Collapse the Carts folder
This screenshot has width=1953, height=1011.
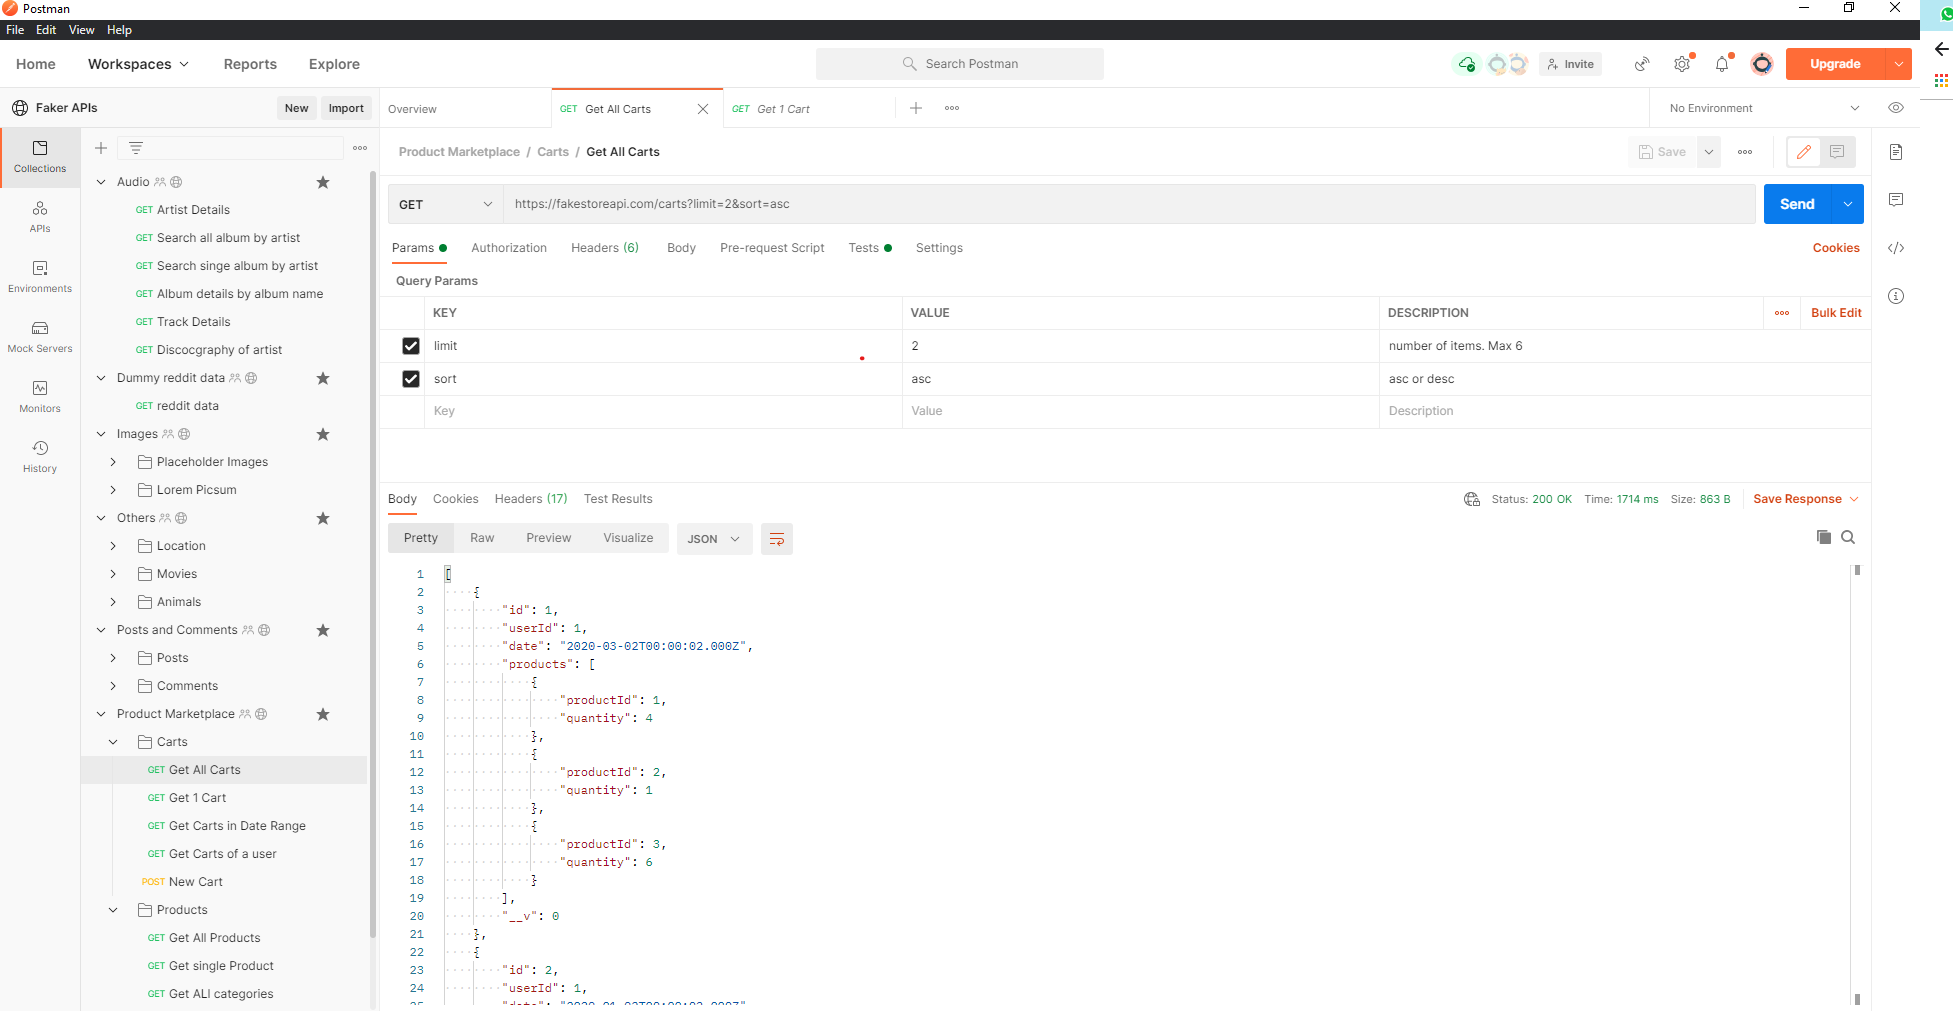(113, 742)
